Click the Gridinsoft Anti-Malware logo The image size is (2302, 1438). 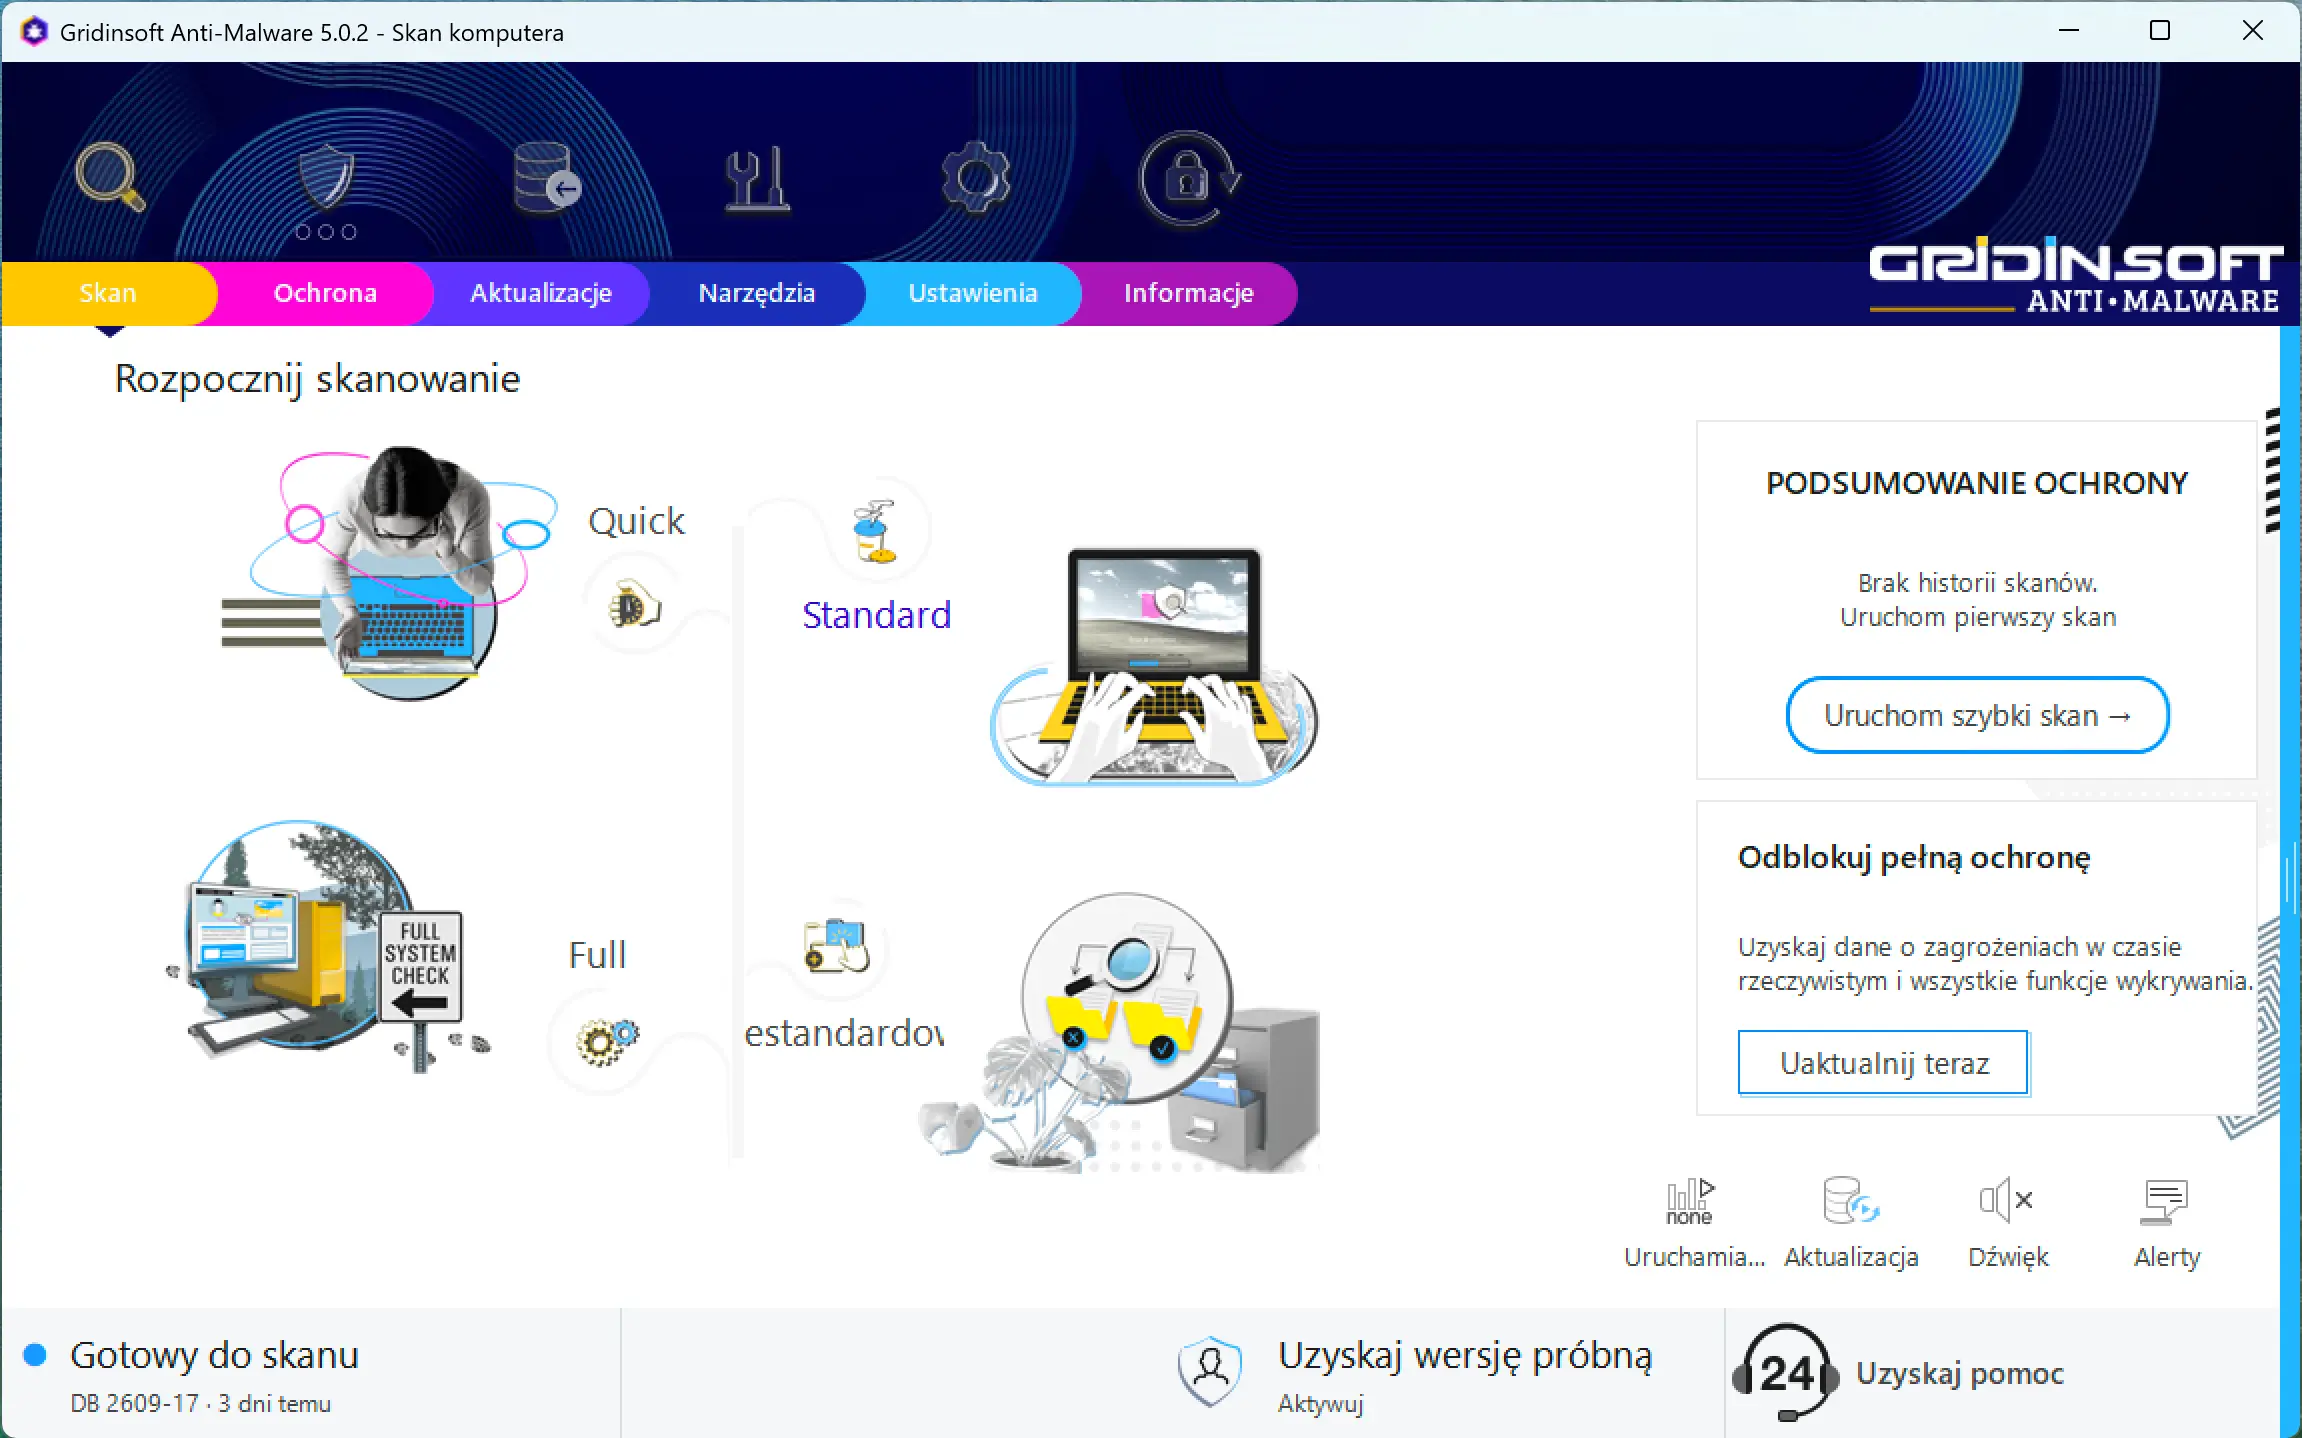(x=2075, y=277)
